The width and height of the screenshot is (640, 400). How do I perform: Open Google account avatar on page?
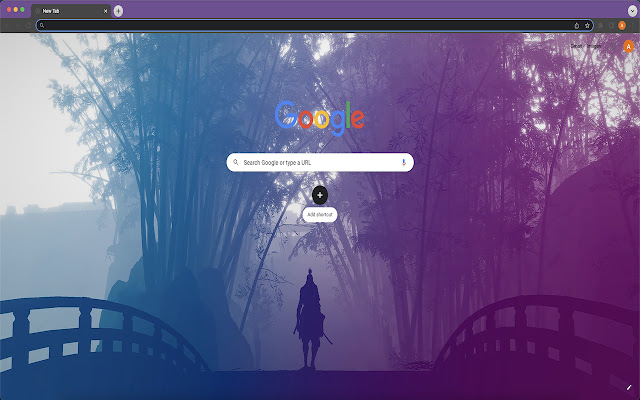pyautogui.click(x=629, y=47)
